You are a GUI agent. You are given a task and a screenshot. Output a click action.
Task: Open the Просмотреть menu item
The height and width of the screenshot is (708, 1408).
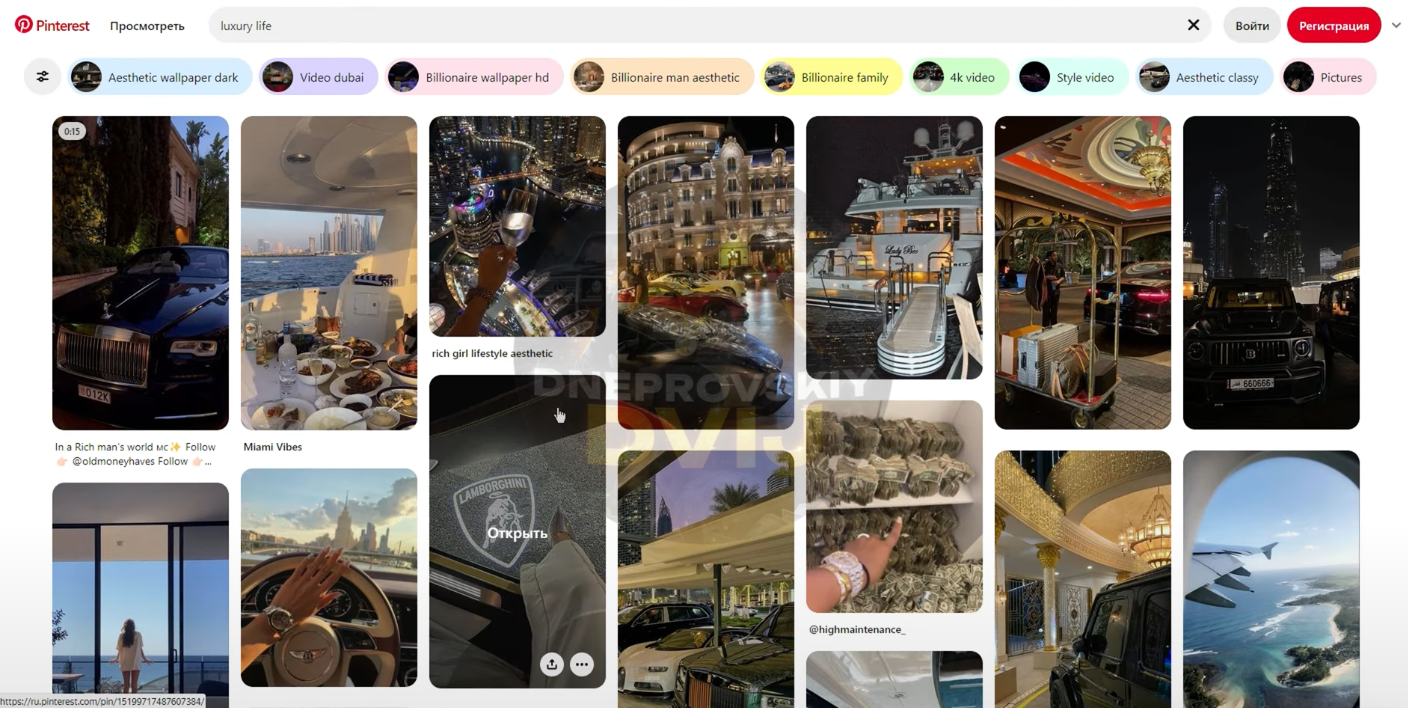[x=147, y=26]
